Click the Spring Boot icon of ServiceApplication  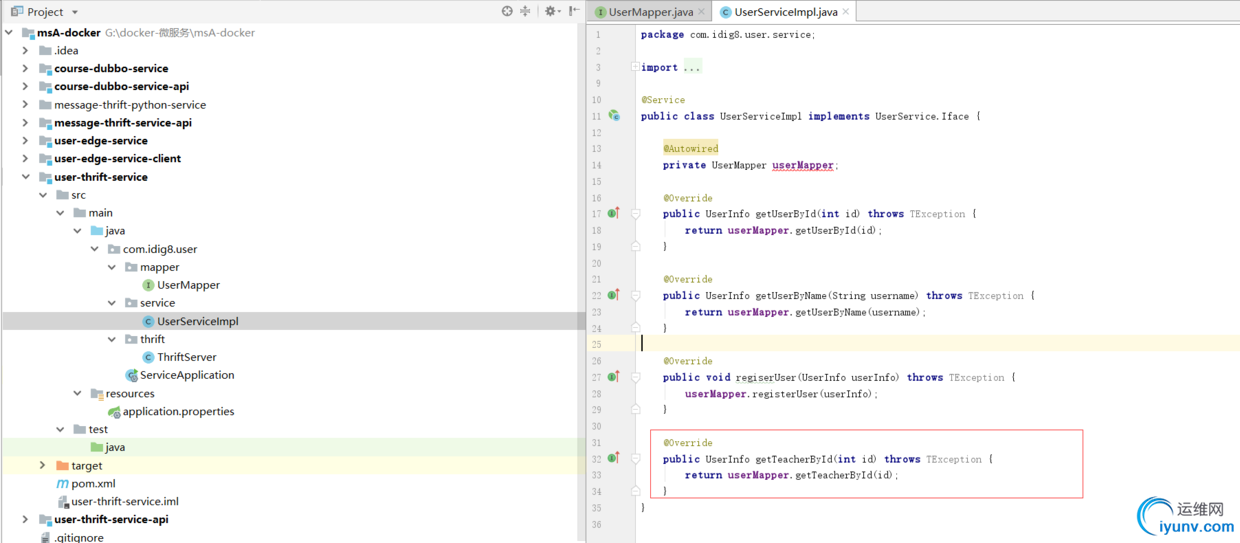point(131,375)
